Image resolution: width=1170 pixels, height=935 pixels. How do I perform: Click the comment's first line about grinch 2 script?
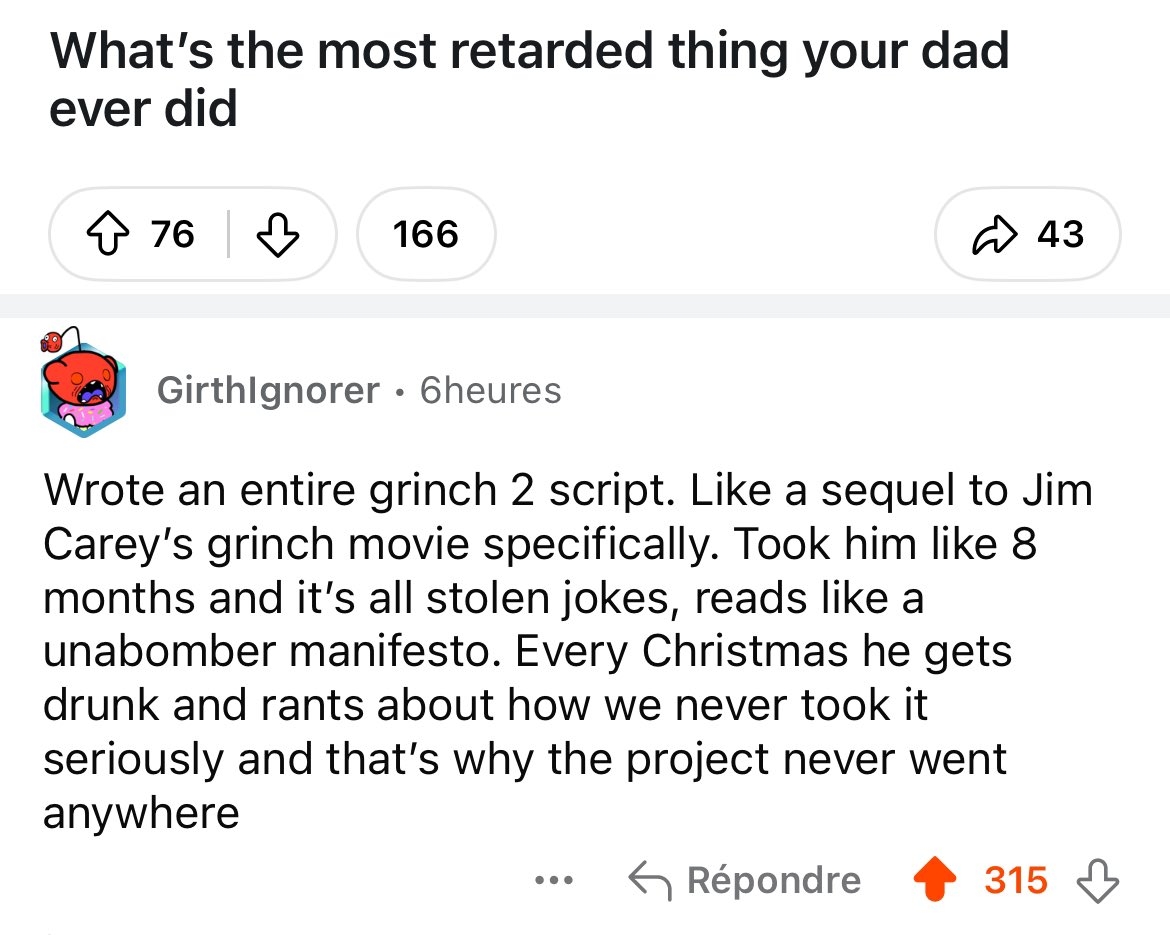[566, 490]
